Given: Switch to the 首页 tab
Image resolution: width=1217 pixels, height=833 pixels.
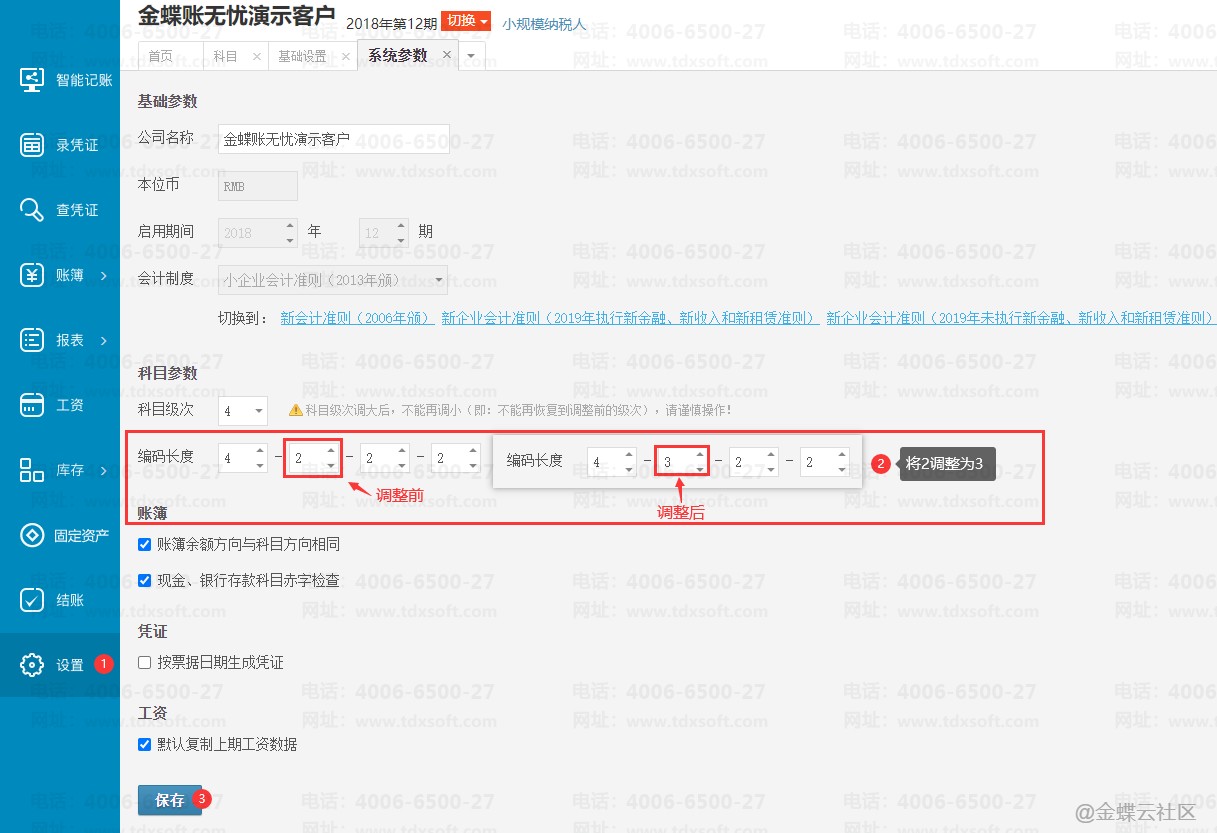Looking at the screenshot, I should click(160, 56).
